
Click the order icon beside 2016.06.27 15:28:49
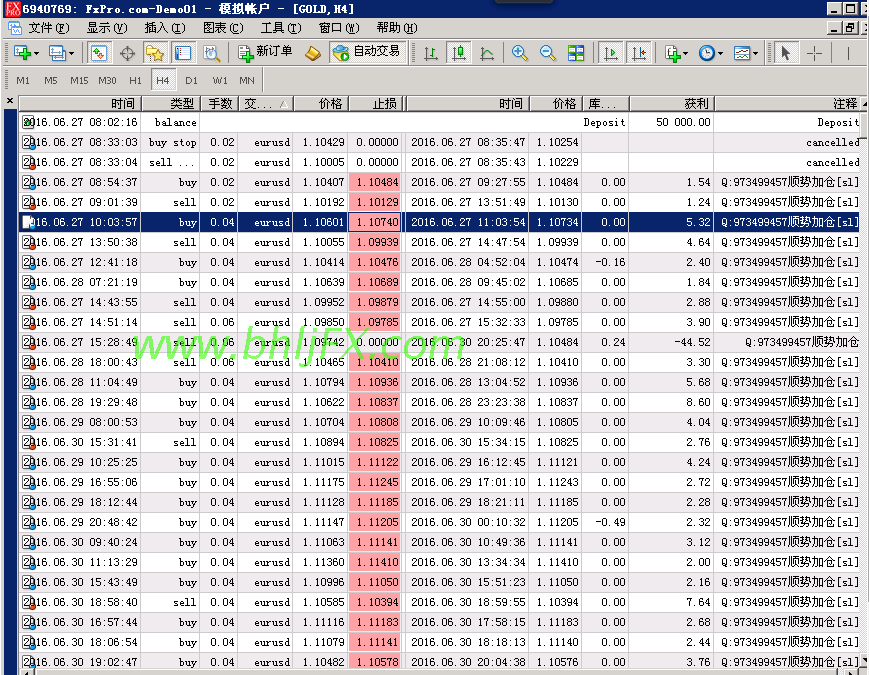[x=28, y=342]
